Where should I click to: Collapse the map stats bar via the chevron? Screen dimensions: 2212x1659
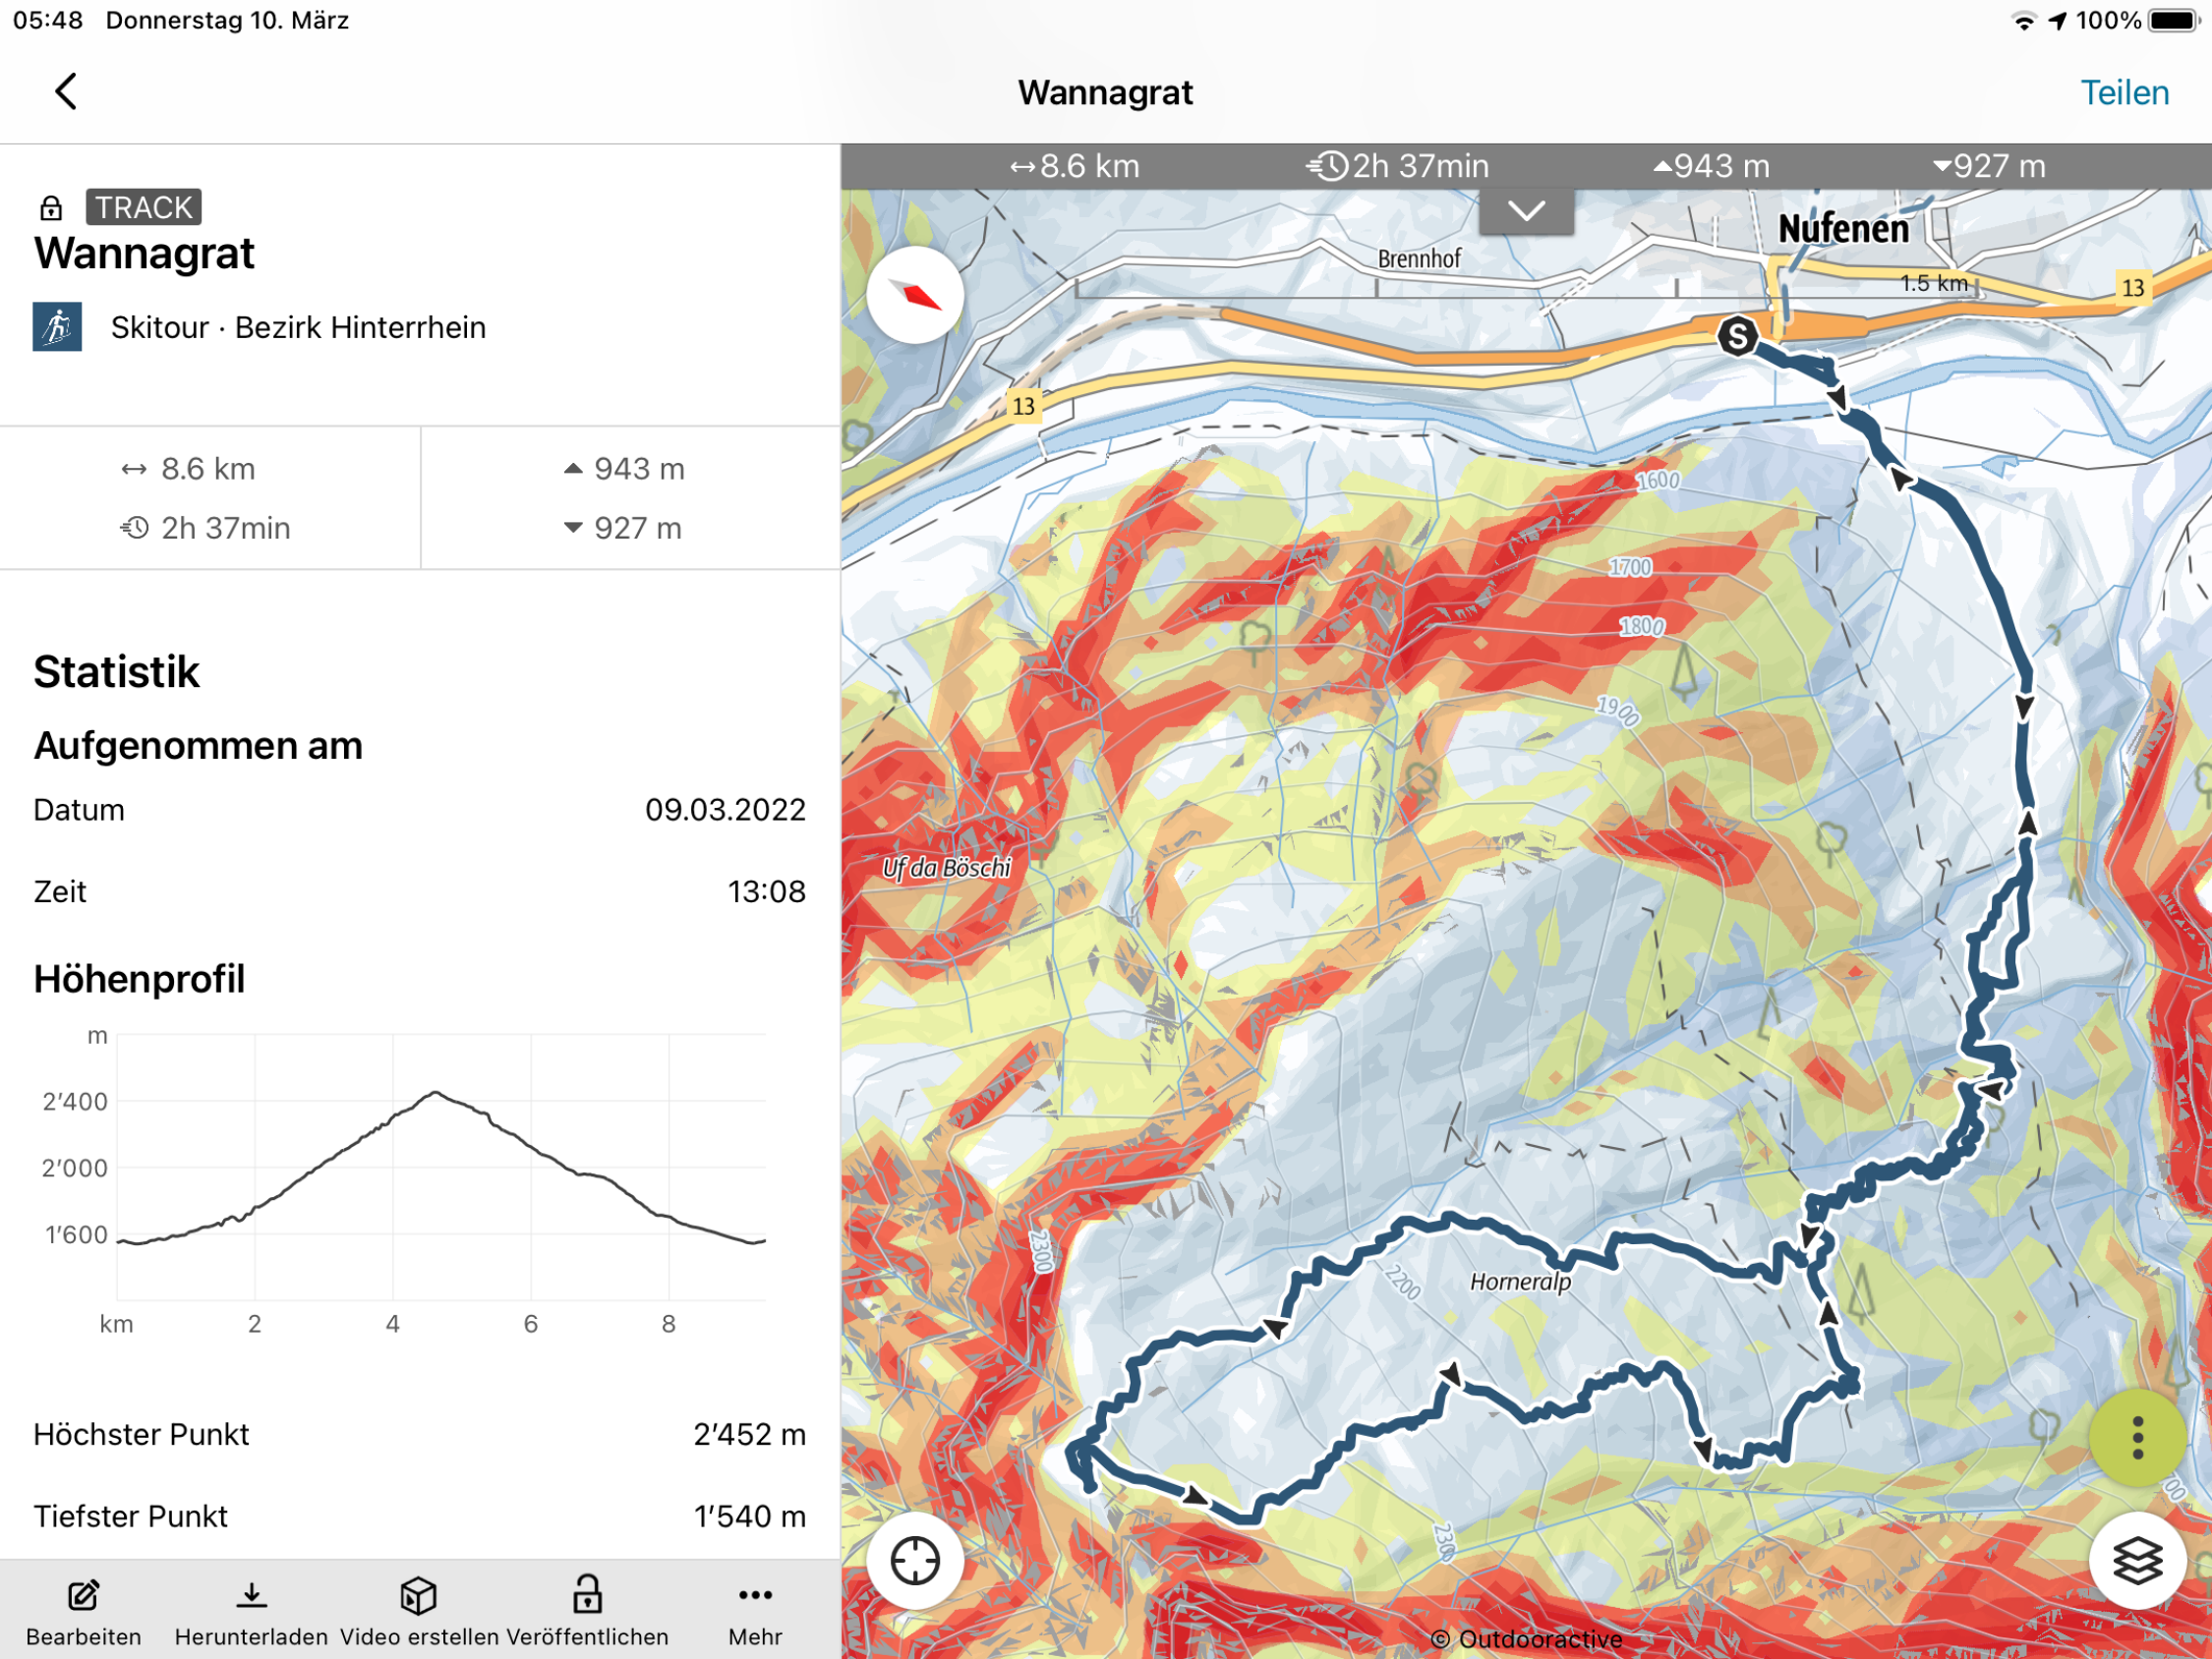(x=1526, y=211)
